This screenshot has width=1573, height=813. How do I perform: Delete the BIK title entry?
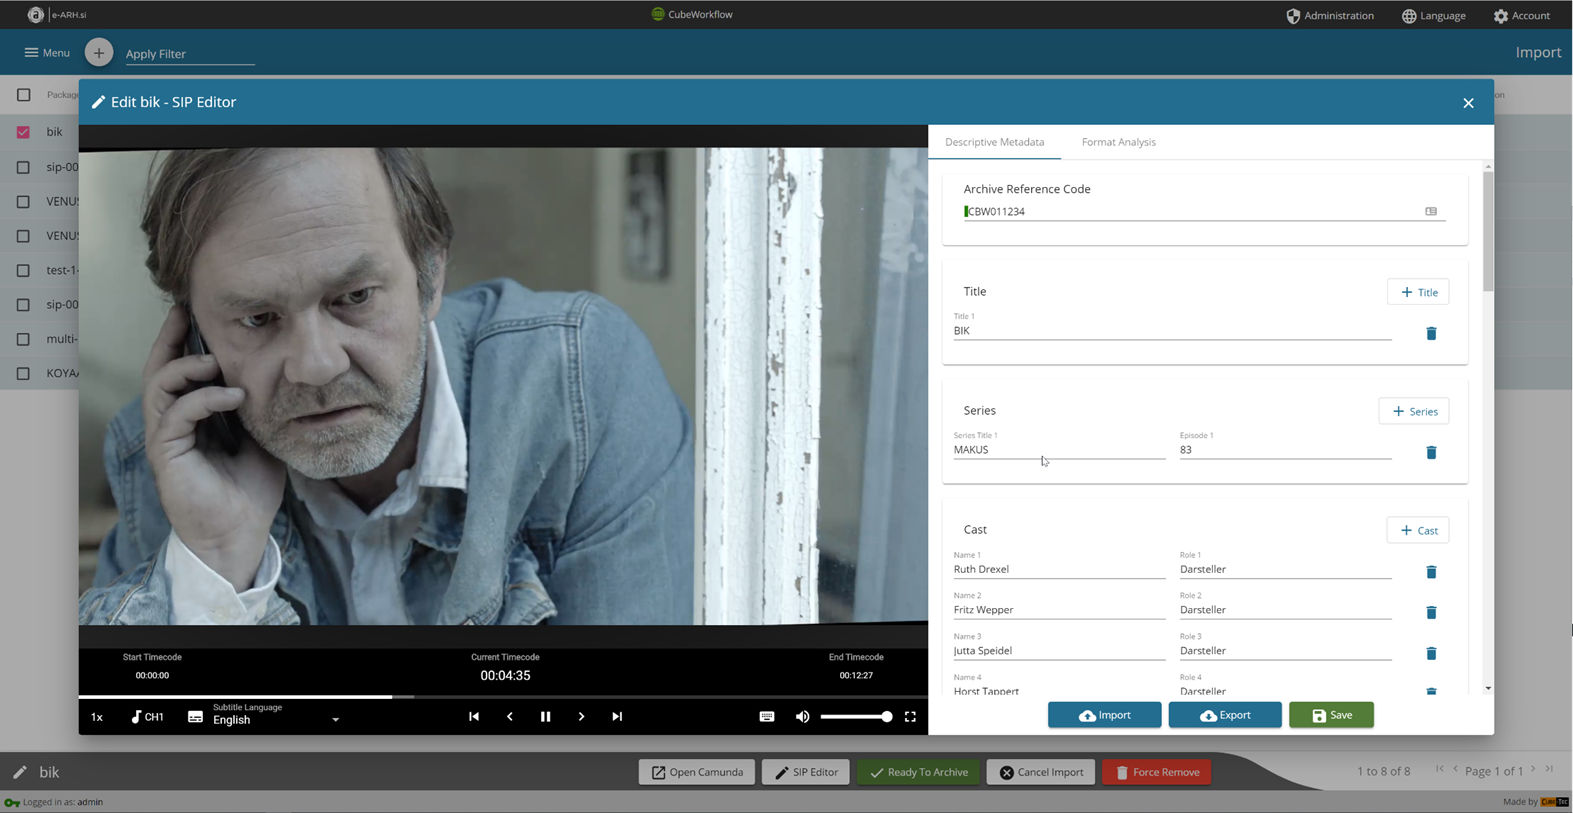click(1431, 333)
